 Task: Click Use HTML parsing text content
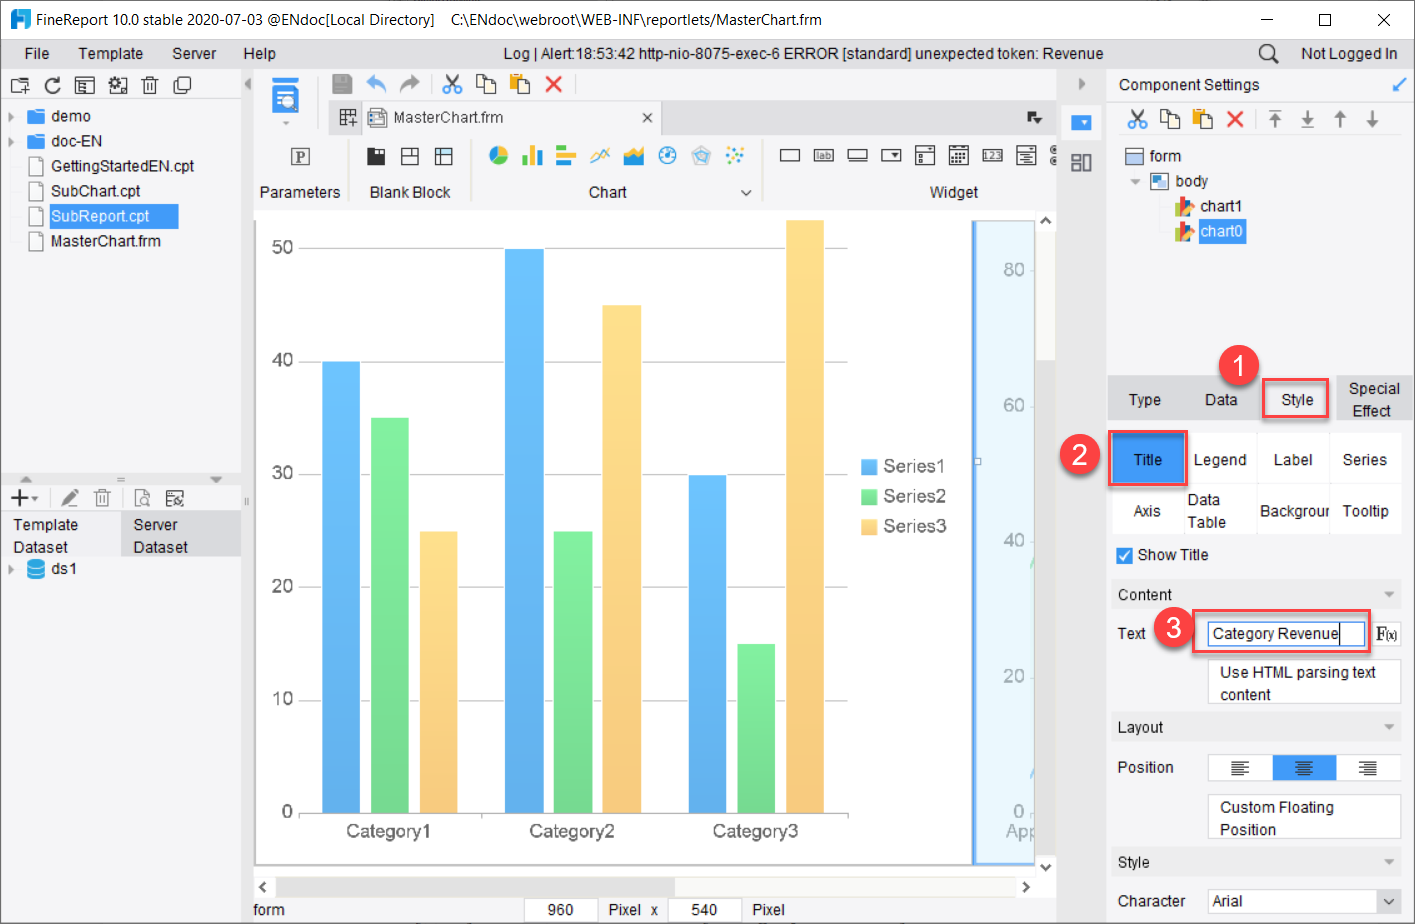click(x=1303, y=683)
